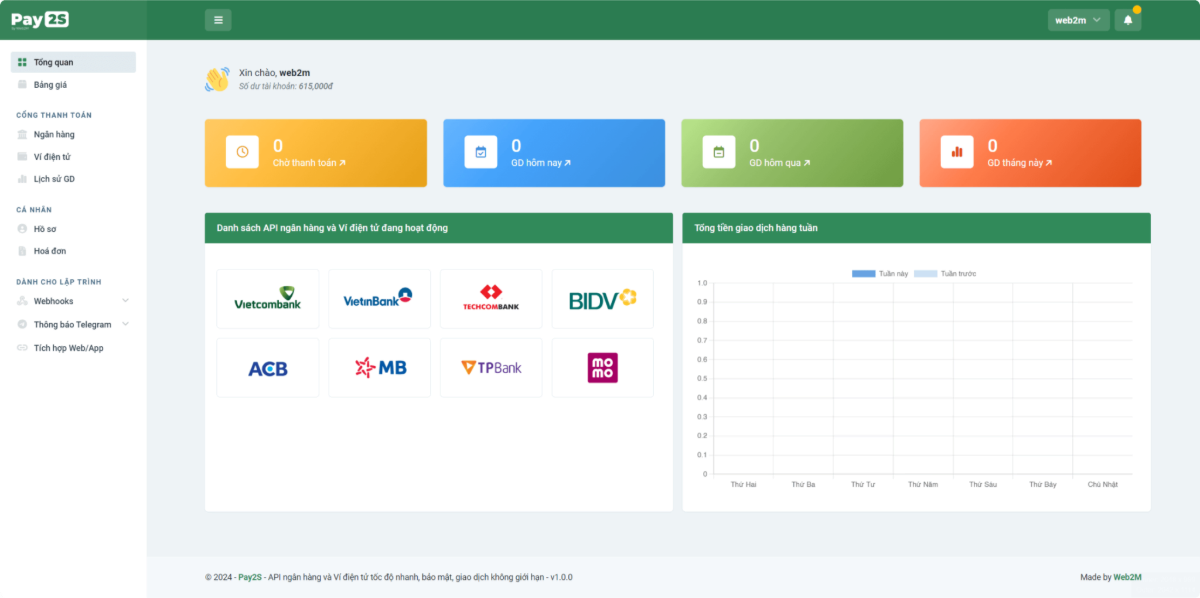Open Lịch sử GD sidebar item

(54, 179)
